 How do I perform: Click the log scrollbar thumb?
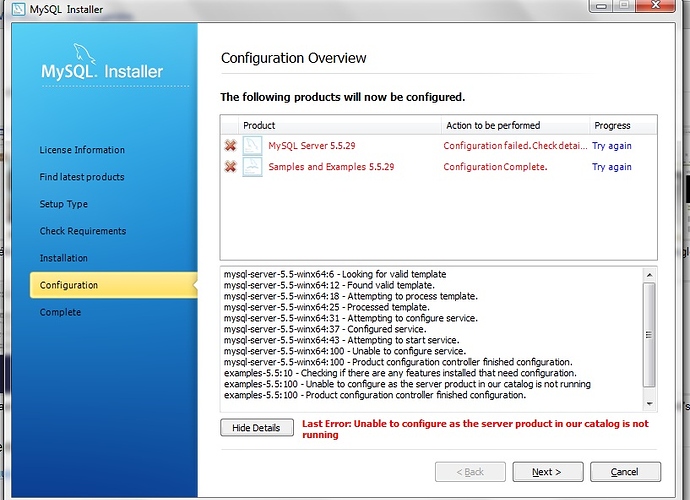point(649,335)
